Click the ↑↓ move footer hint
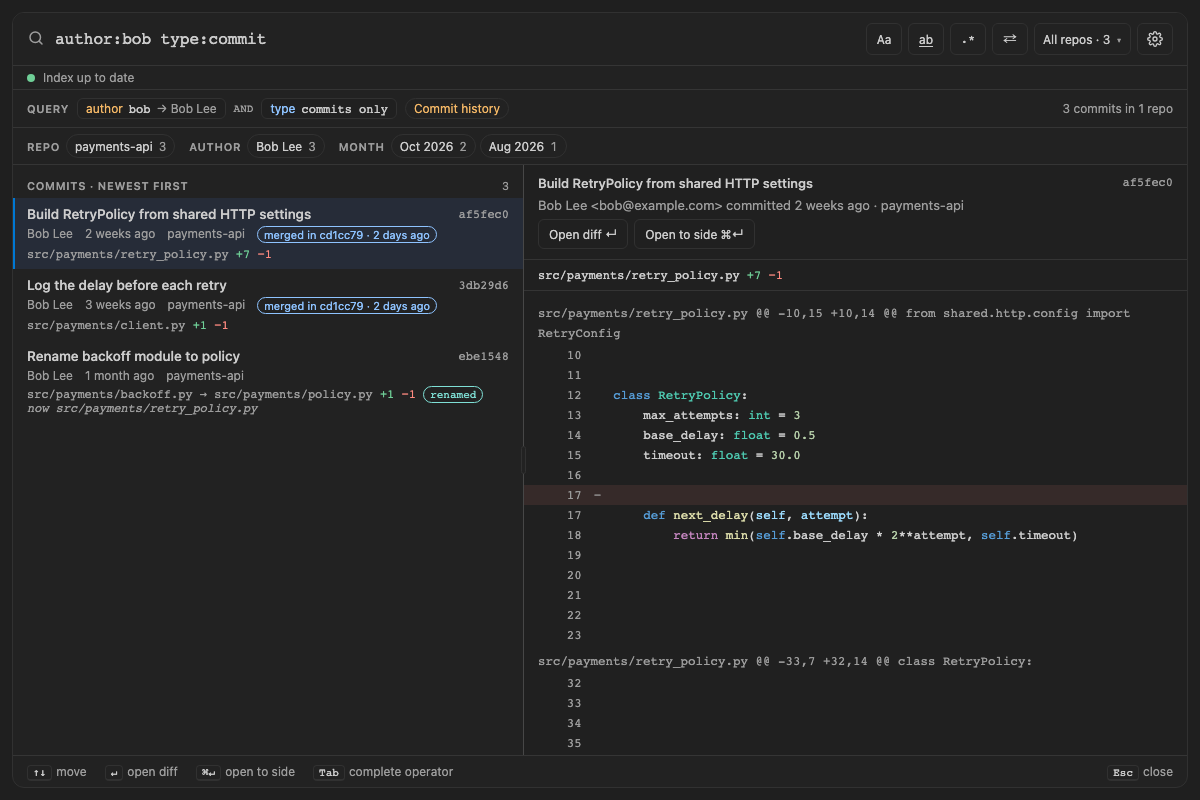Screen dimensions: 1200x800 click(57, 772)
